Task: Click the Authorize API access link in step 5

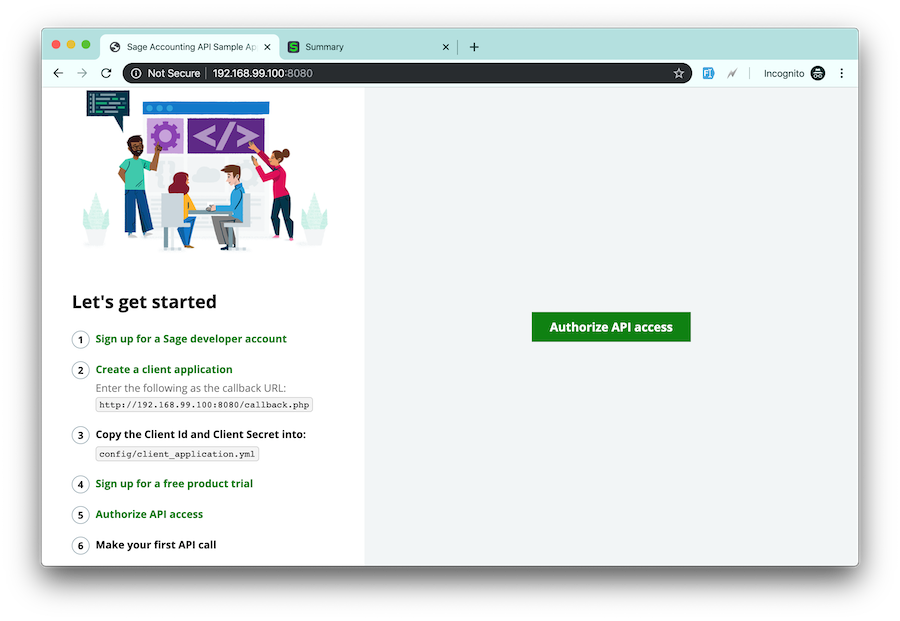Action: tap(149, 514)
